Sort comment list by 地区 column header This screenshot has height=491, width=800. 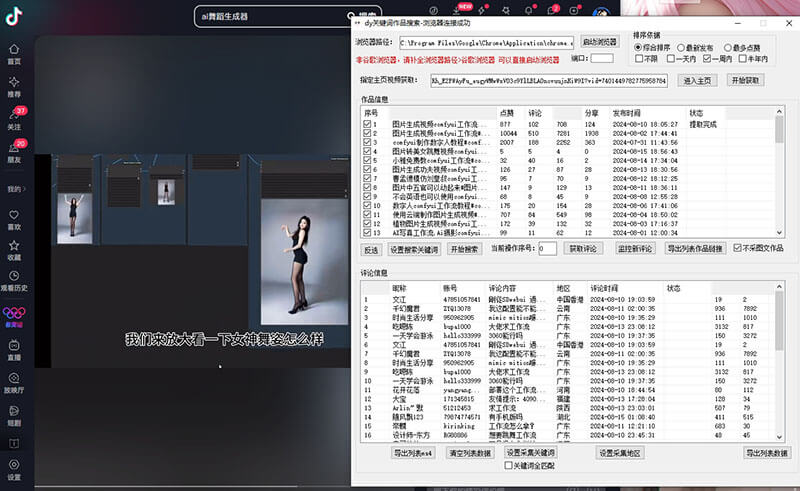(570, 288)
